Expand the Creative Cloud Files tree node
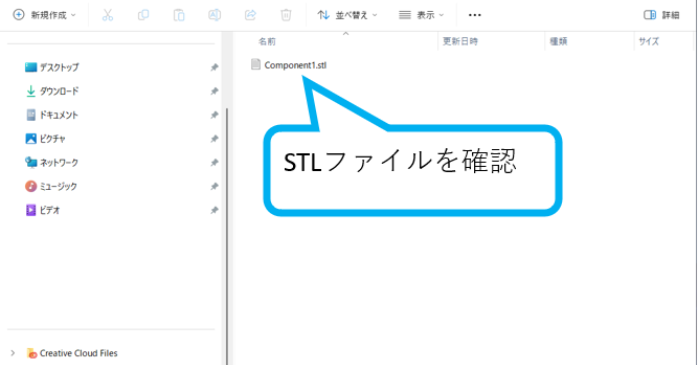 pos(12,353)
